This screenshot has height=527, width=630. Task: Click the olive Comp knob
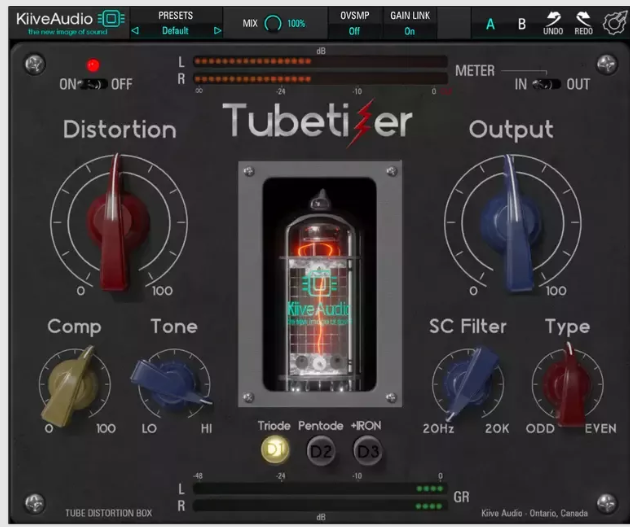[x=72, y=385]
